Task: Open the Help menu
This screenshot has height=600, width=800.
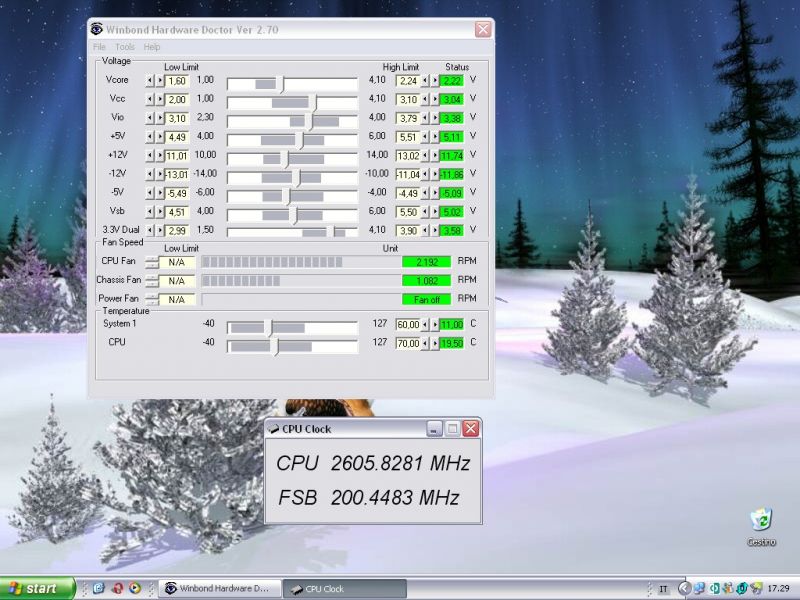Action: (x=152, y=47)
